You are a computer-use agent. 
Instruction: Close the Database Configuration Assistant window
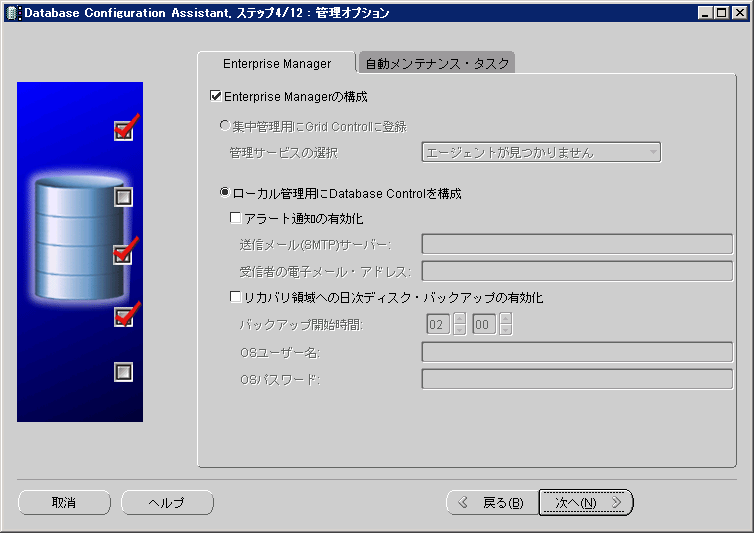point(739,13)
